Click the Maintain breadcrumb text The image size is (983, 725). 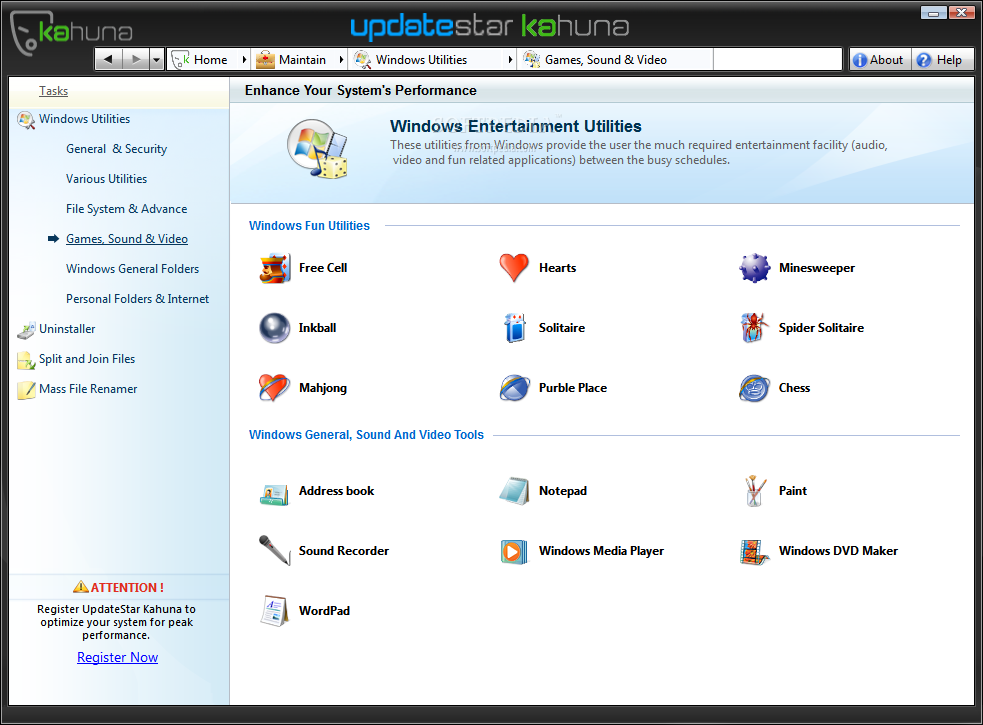coord(302,60)
